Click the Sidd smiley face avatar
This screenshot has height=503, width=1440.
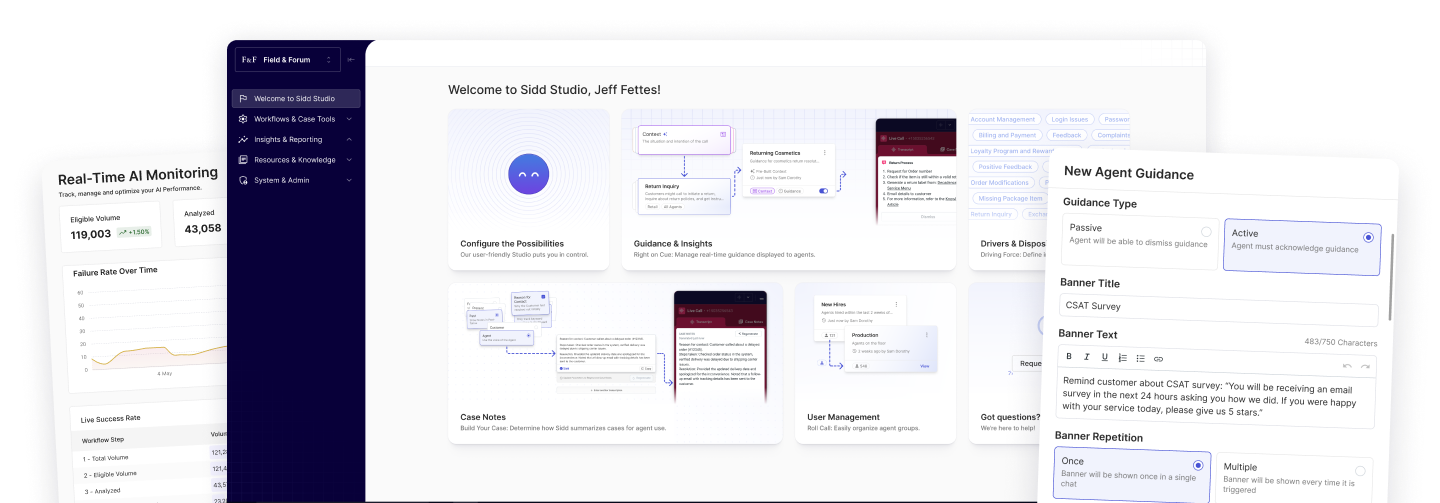pos(528,174)
